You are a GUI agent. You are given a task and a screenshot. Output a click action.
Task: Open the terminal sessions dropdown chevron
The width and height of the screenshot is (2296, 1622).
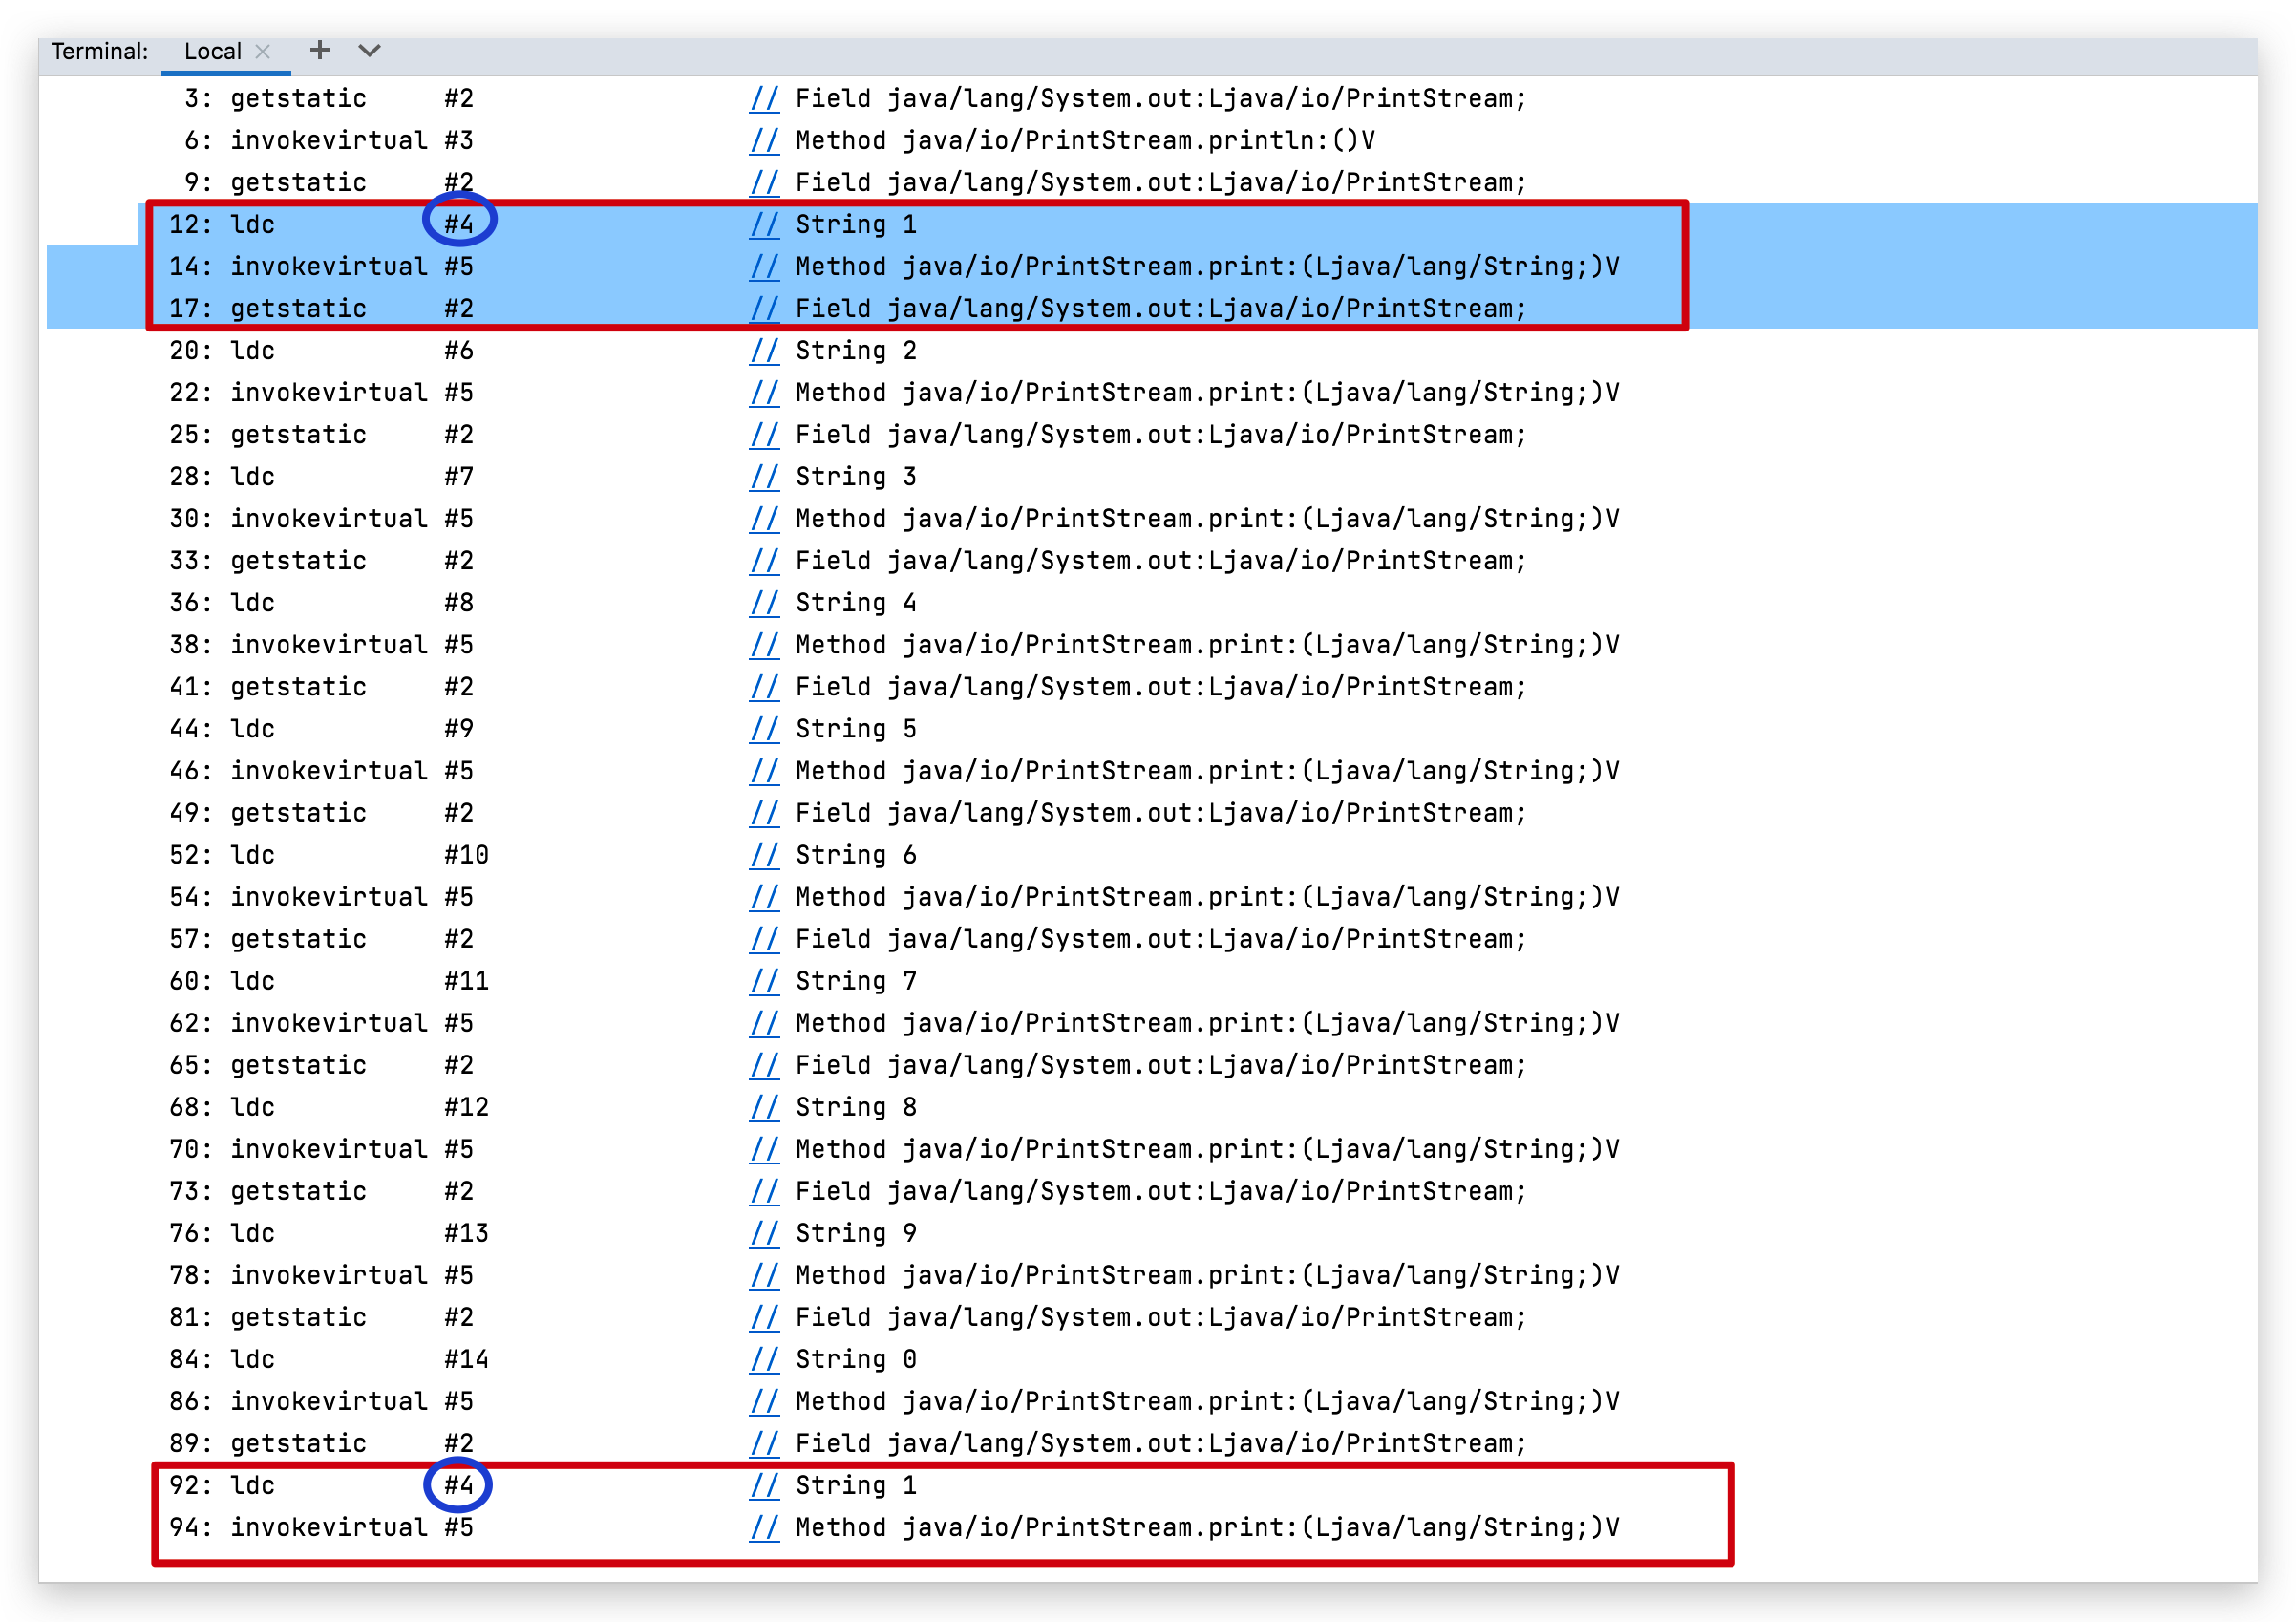[369, 50]
